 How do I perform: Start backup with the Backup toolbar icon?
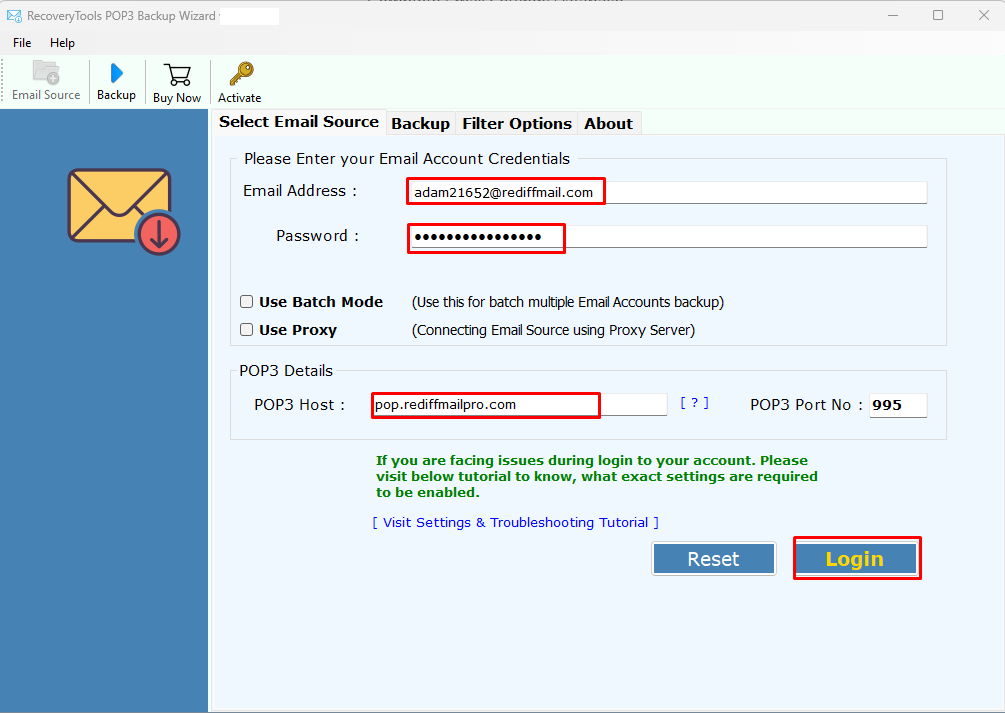pyautogui.click(x=116, y=81)
